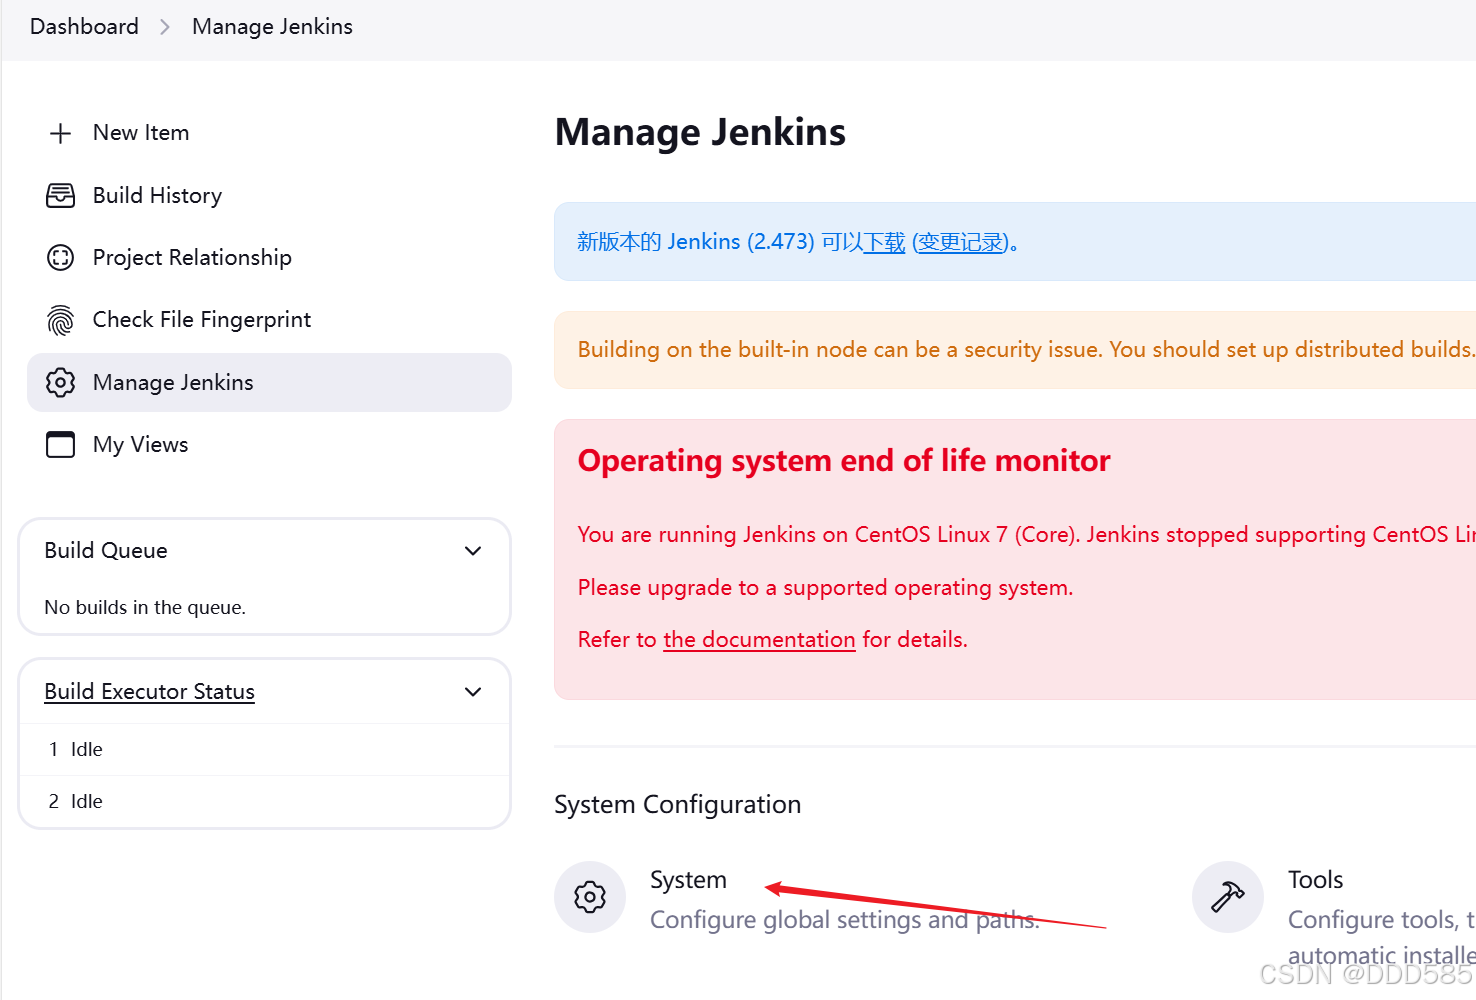Open the Tools configuration entry
Screen dimensions: 1476x1000
pyautogui.click(x=1315, y=880)
